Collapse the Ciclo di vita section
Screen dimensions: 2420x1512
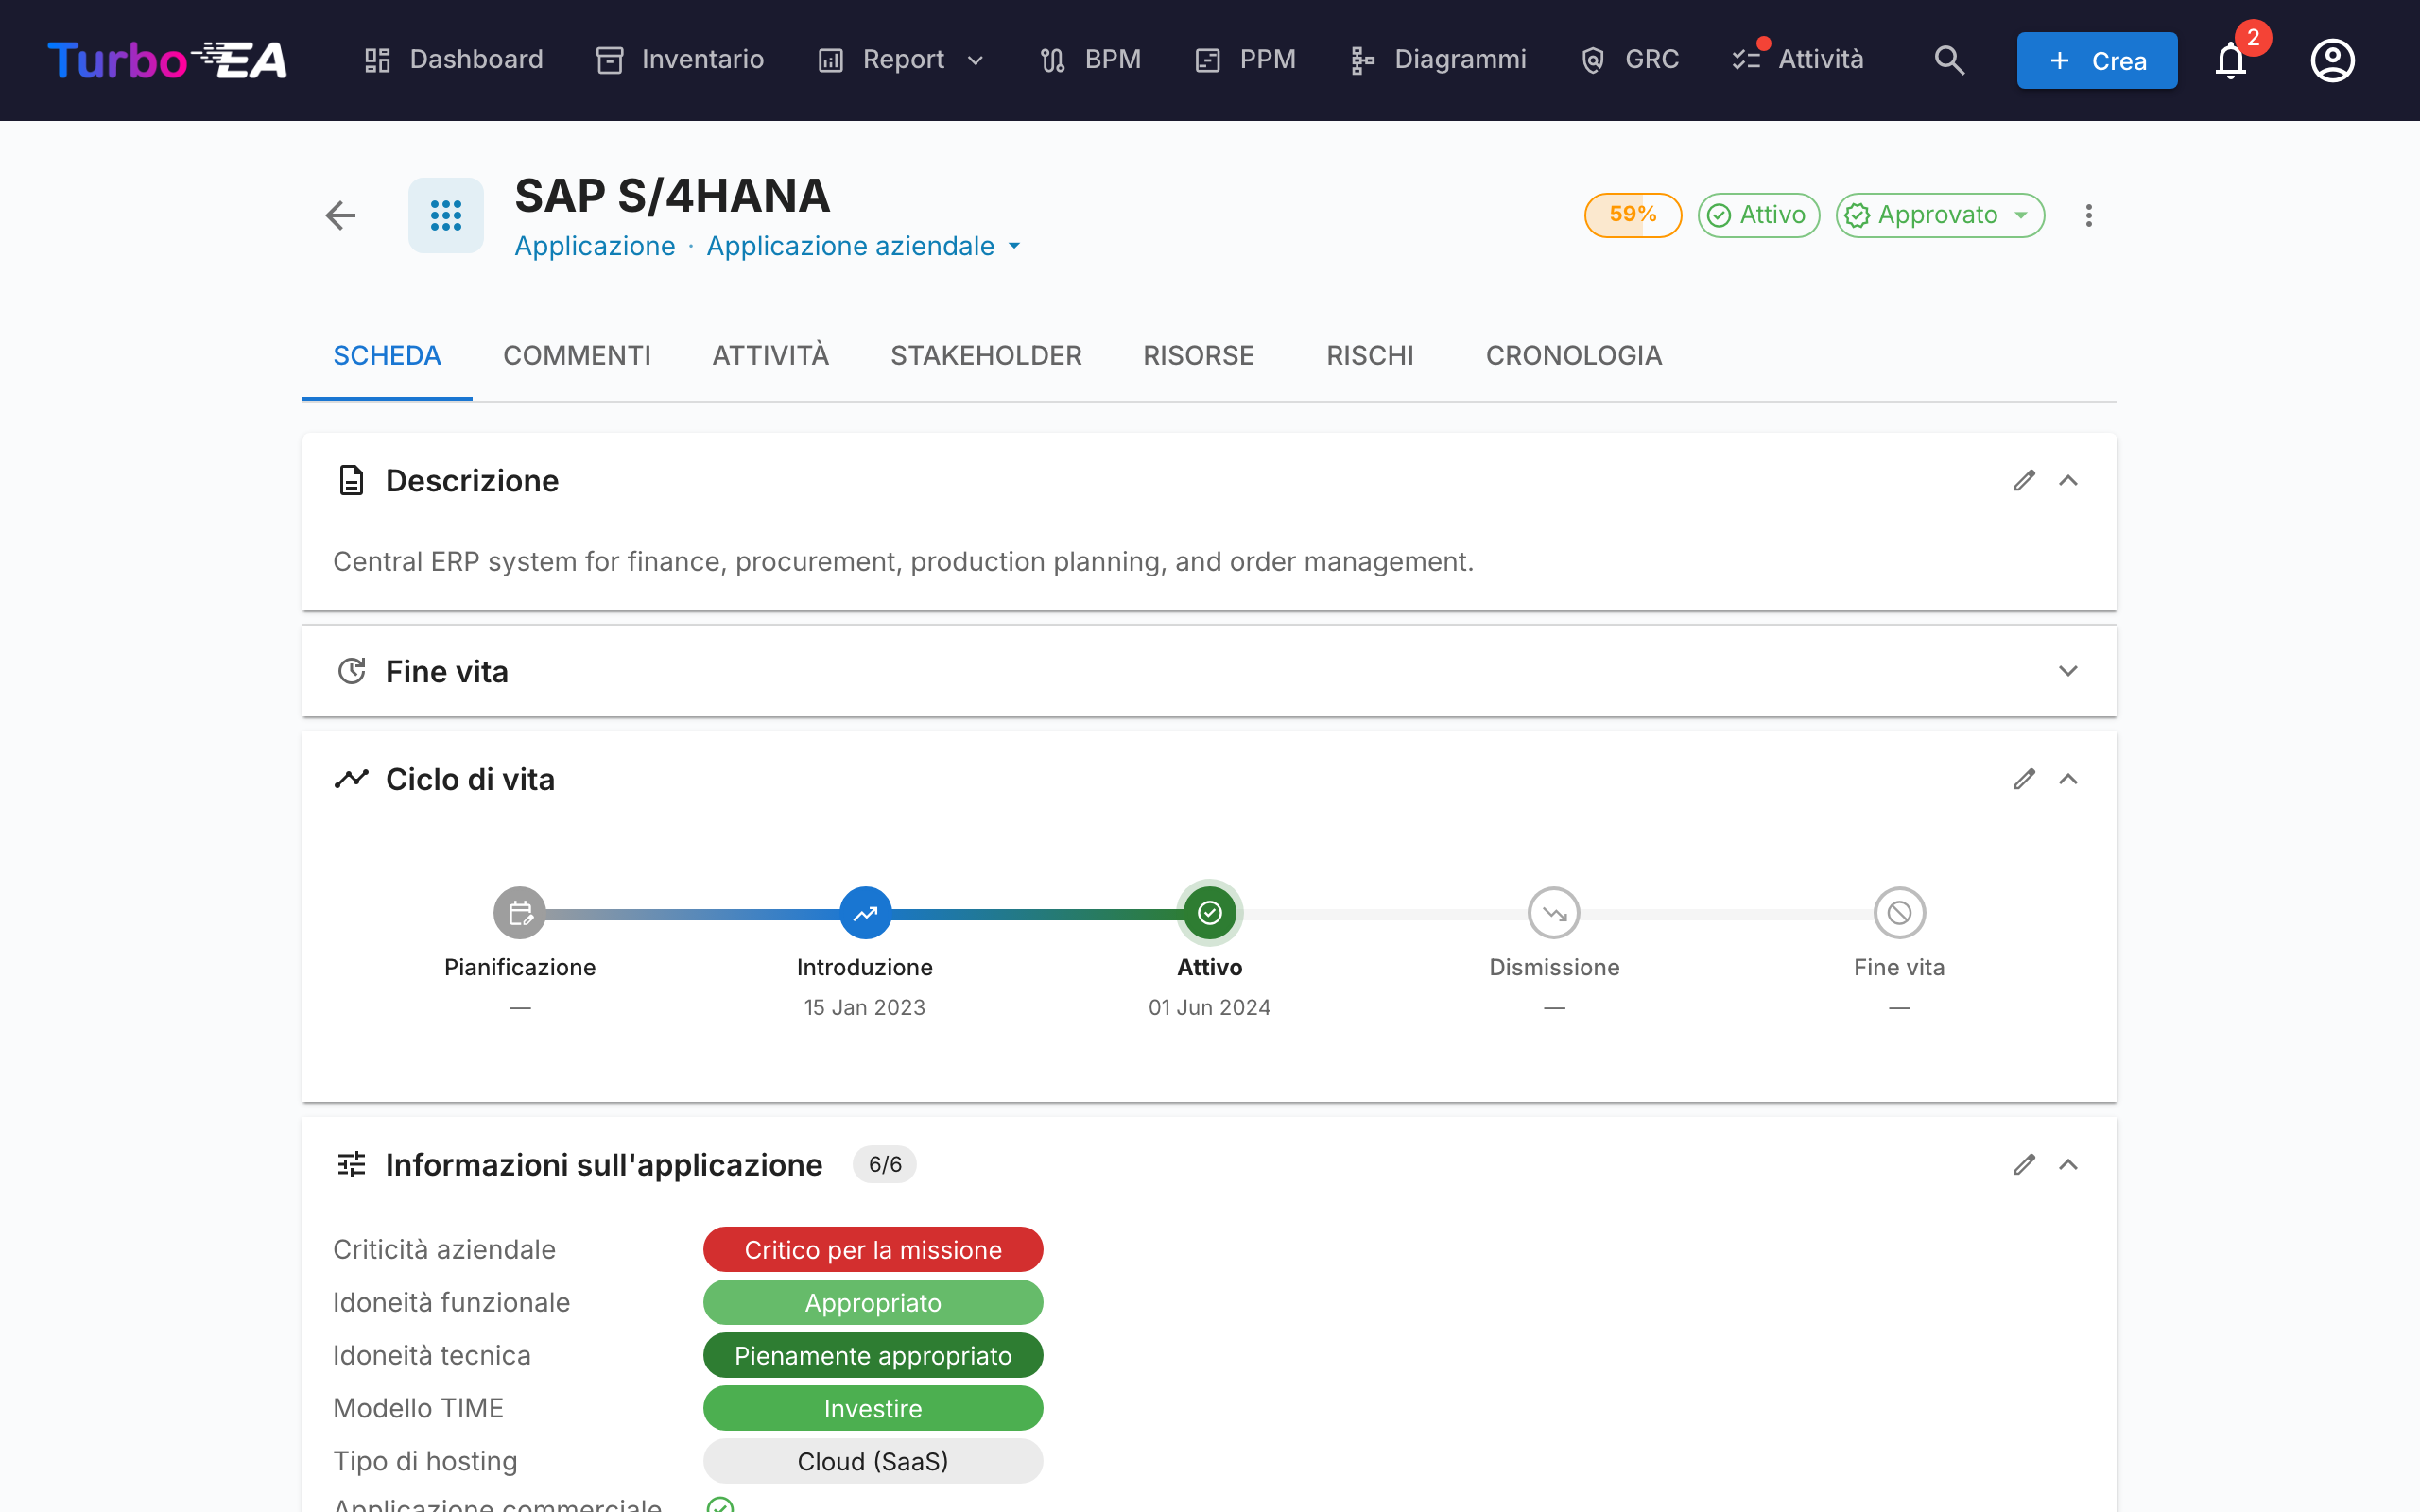(x=2068, y=779)
